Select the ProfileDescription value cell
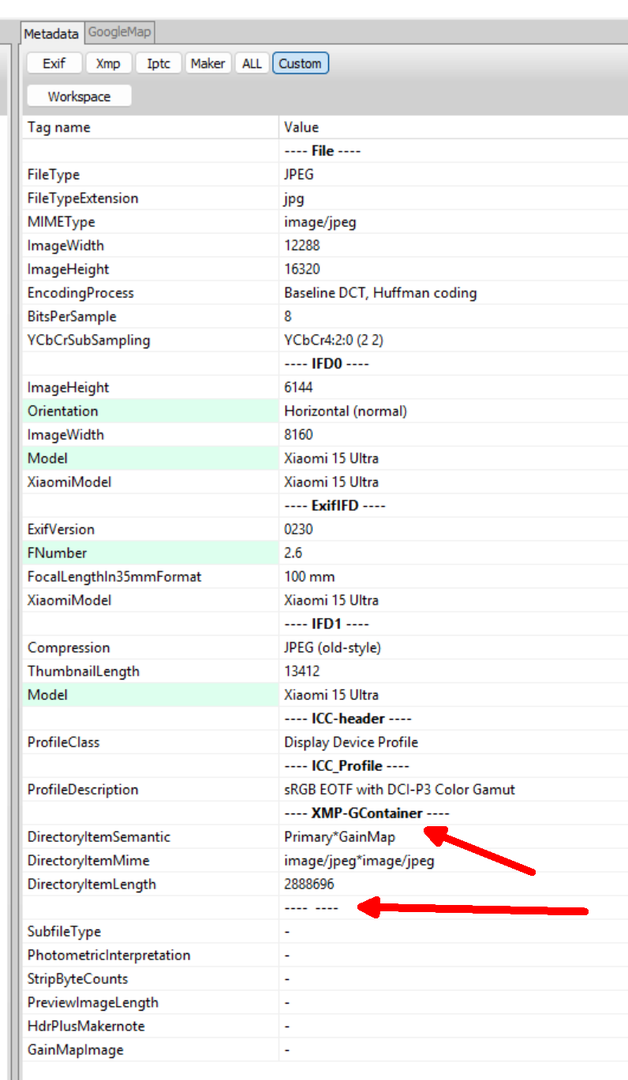Image resolution: width=628 pixels, height=1080 pixels. 400,790
